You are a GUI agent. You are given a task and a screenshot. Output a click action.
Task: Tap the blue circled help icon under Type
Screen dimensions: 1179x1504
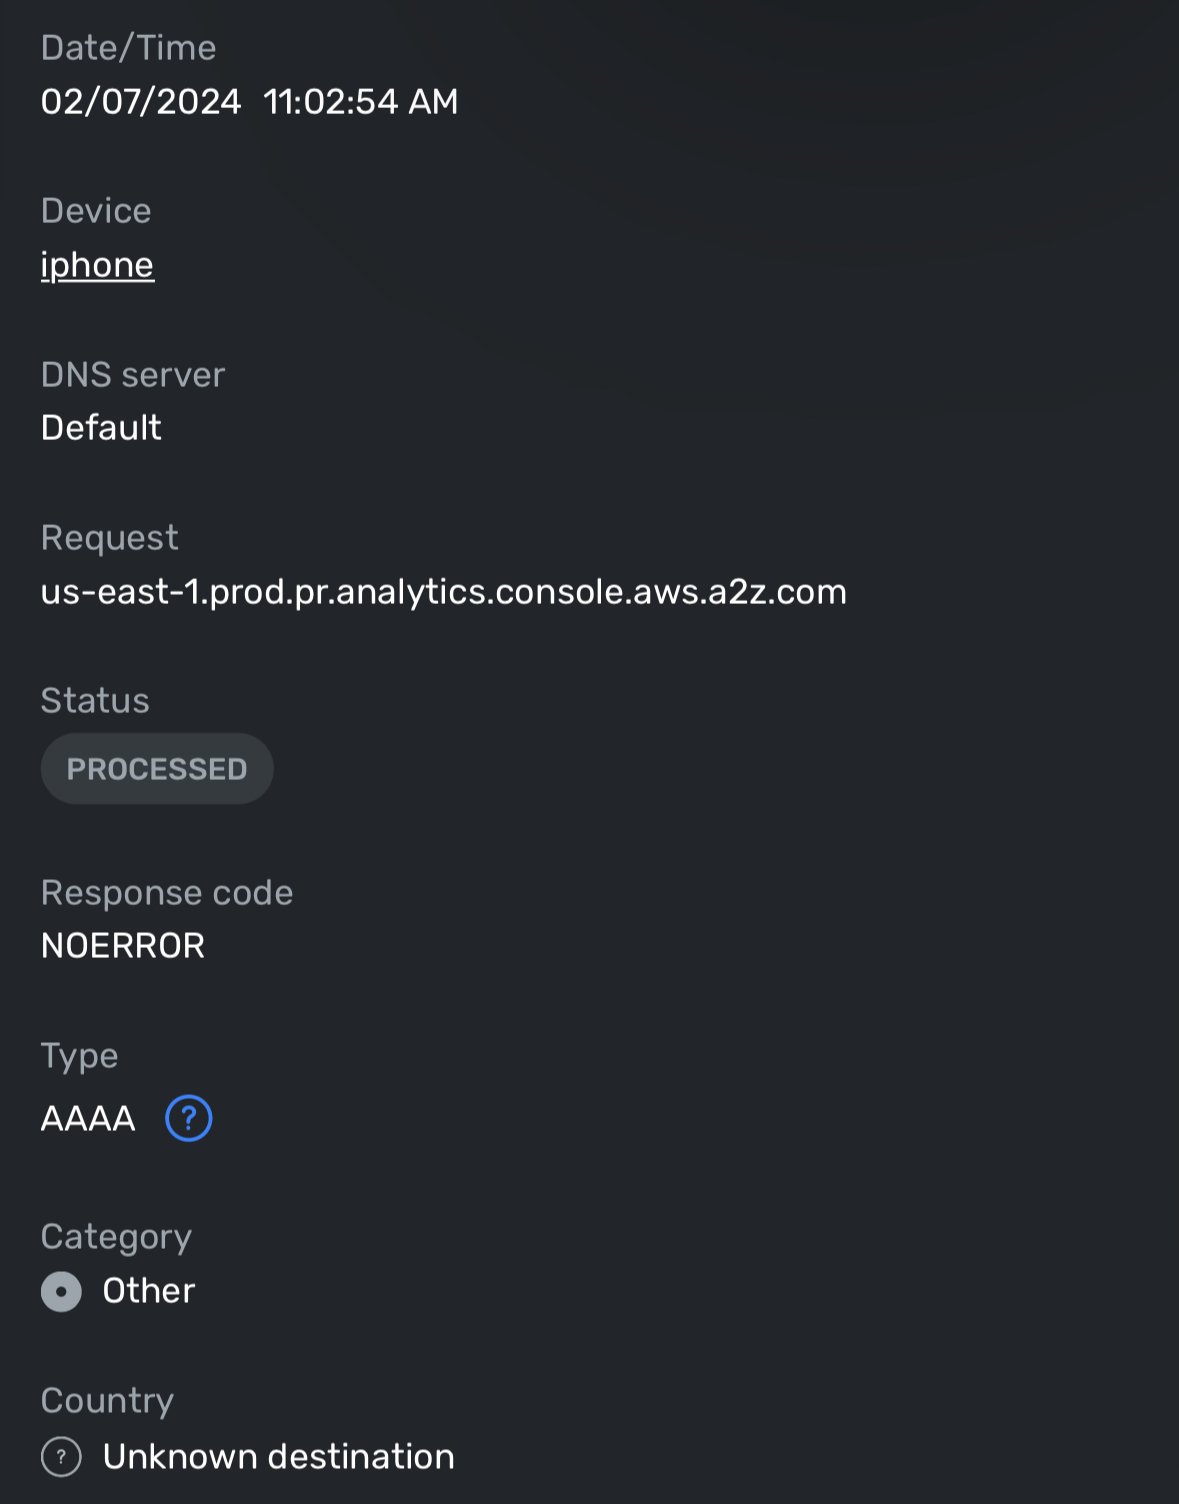pos(187,1119)
